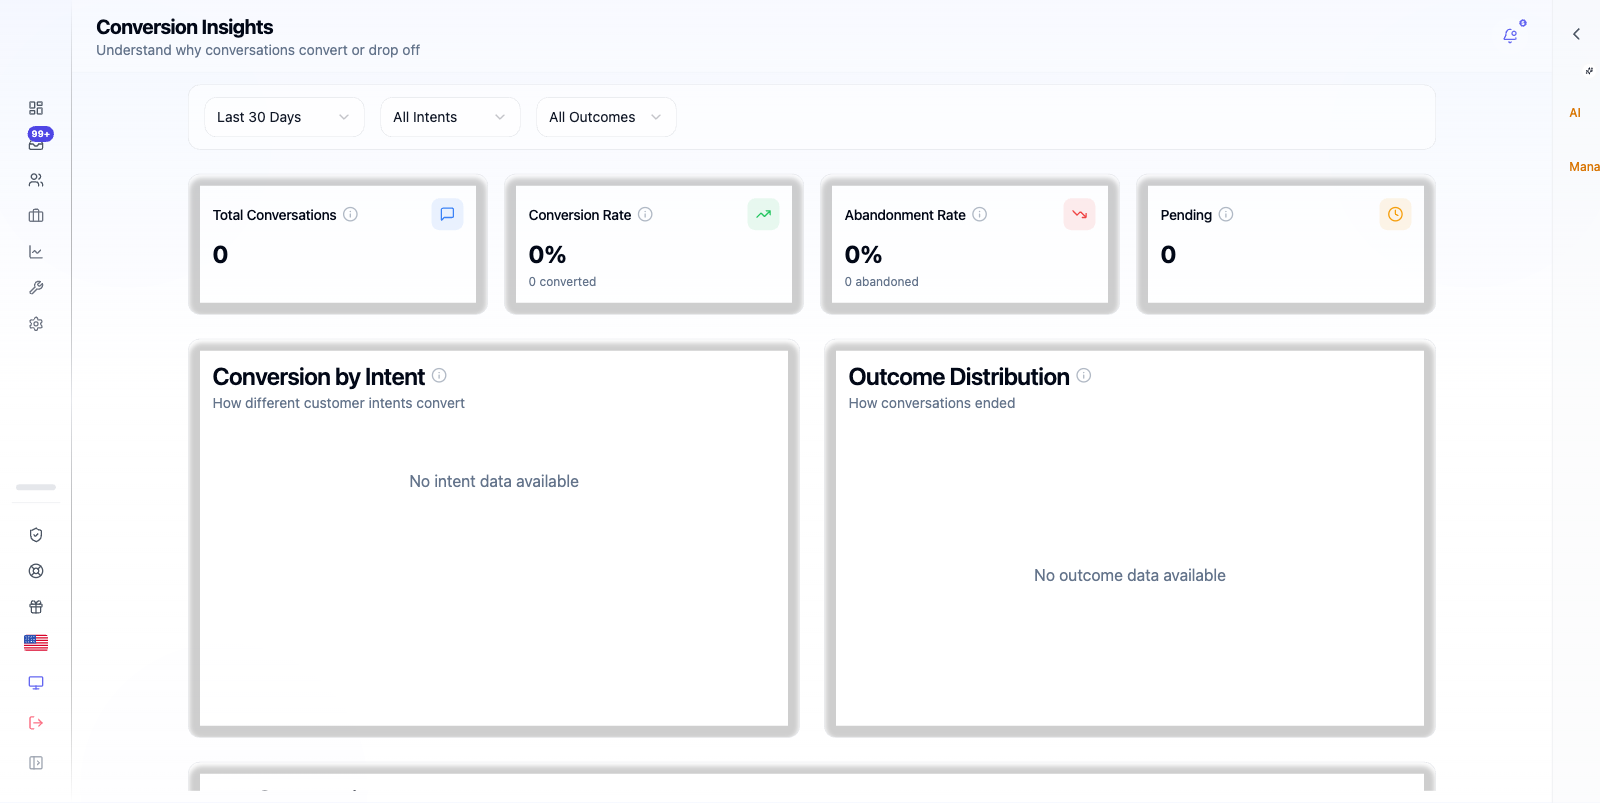1600x803 pixels.
Task: Open the All Intents filter dropdown
Action: tap(450, 117)
